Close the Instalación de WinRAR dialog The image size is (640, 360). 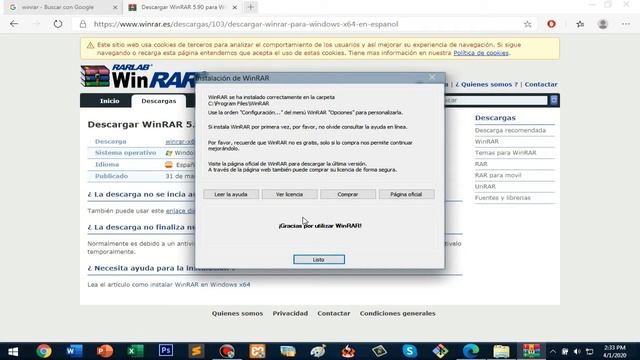(x=432, y=77)
